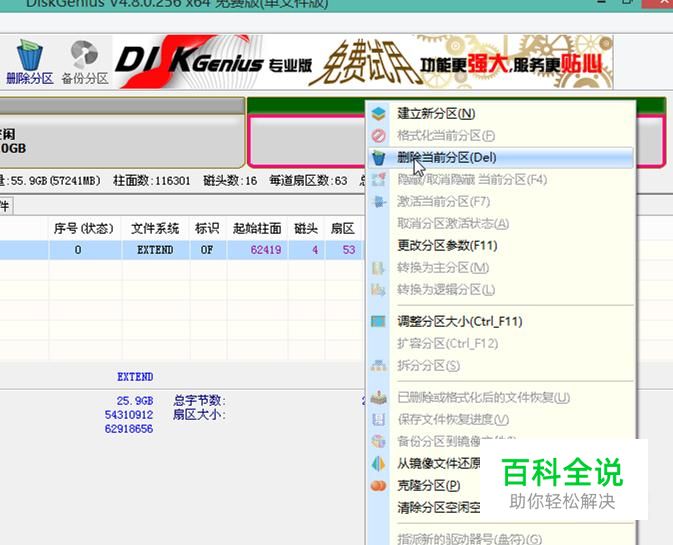Click the 格式化当前分区 icon
673x545 pixels.
[x=379, y=136]
